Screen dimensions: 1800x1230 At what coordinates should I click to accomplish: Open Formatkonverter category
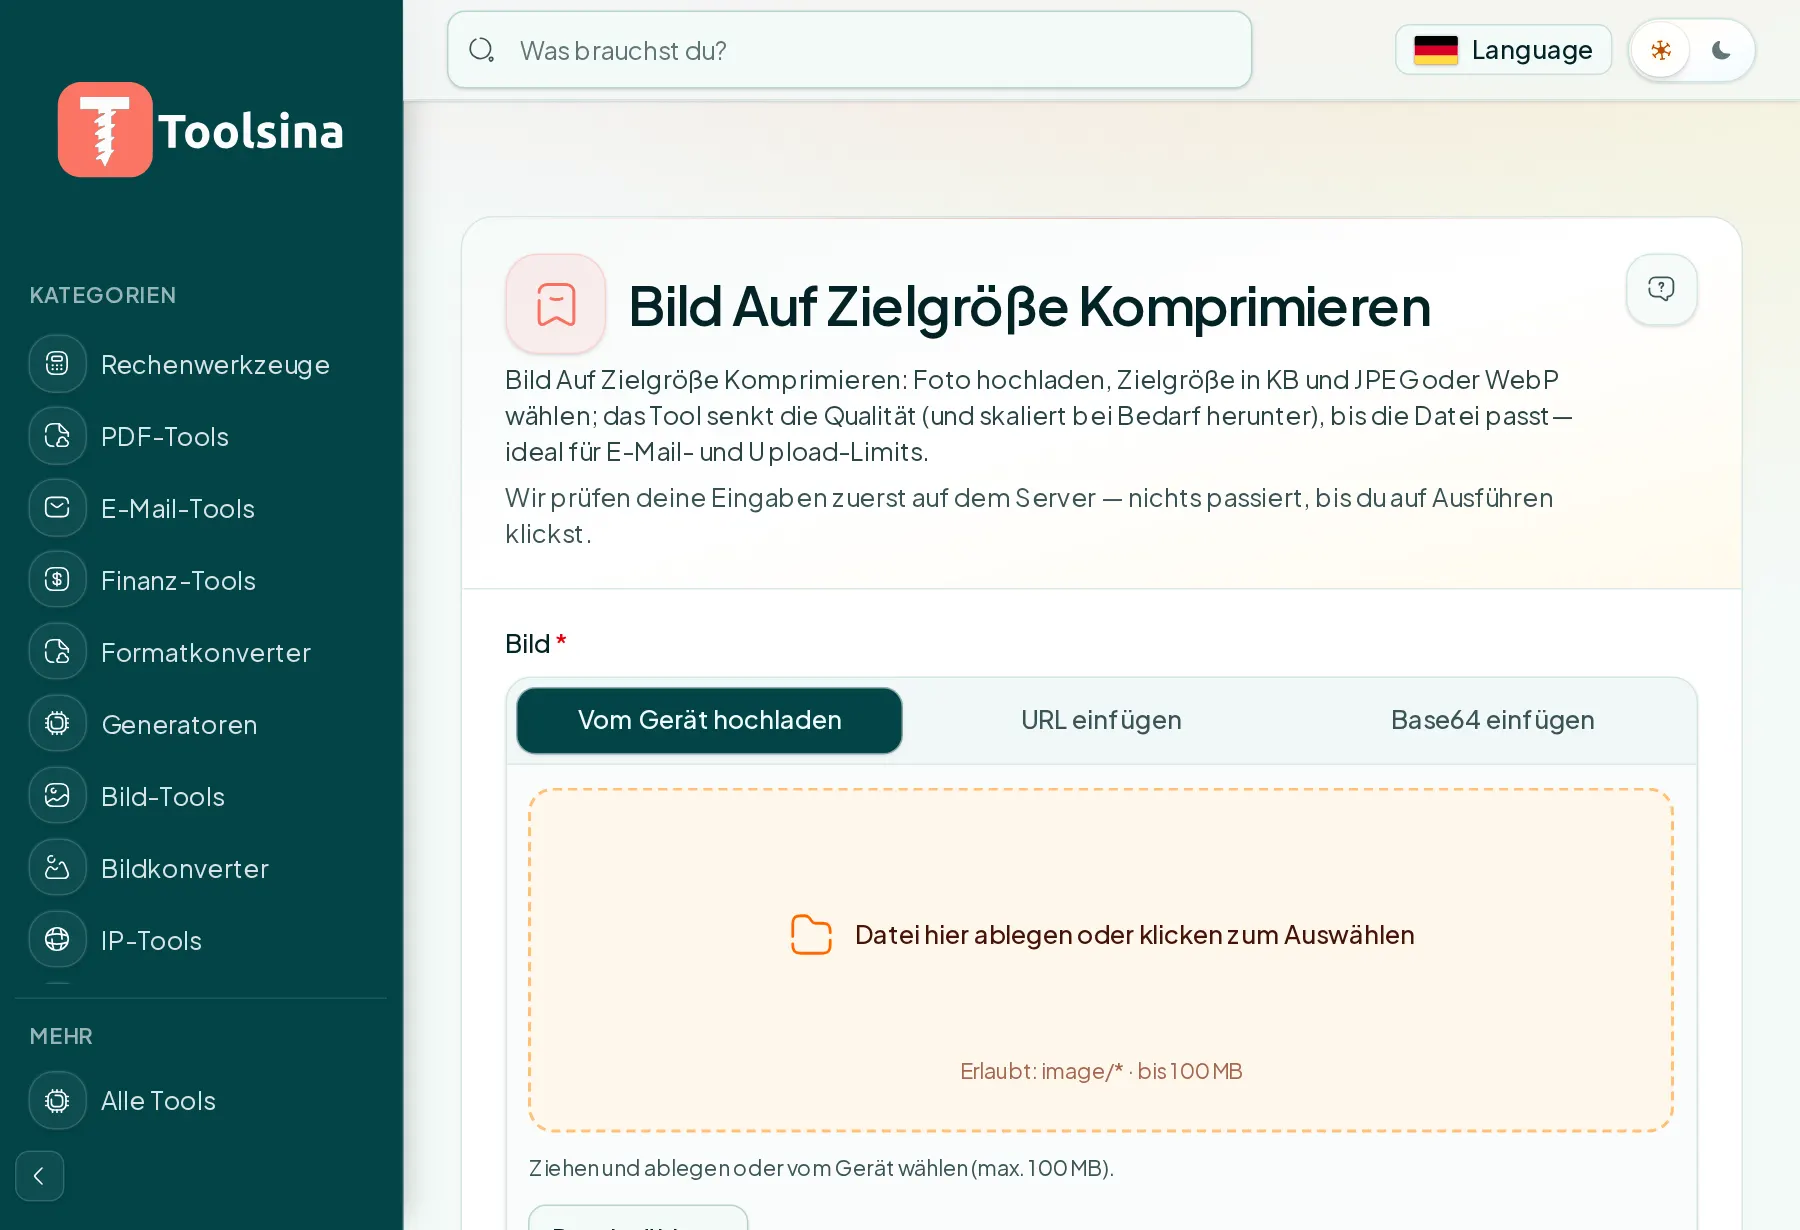pos(200,652)
